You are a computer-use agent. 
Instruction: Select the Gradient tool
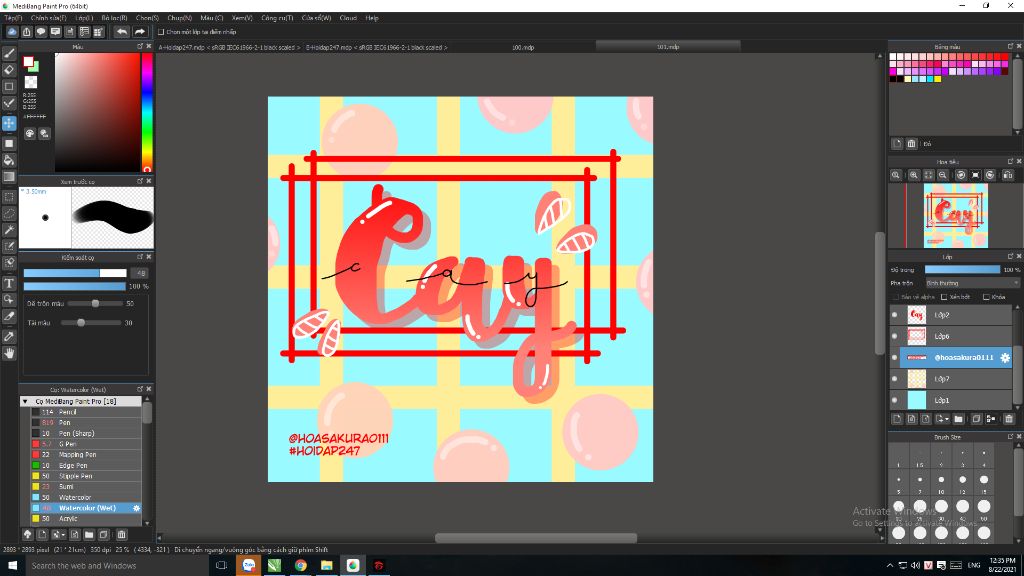(9, 177)
